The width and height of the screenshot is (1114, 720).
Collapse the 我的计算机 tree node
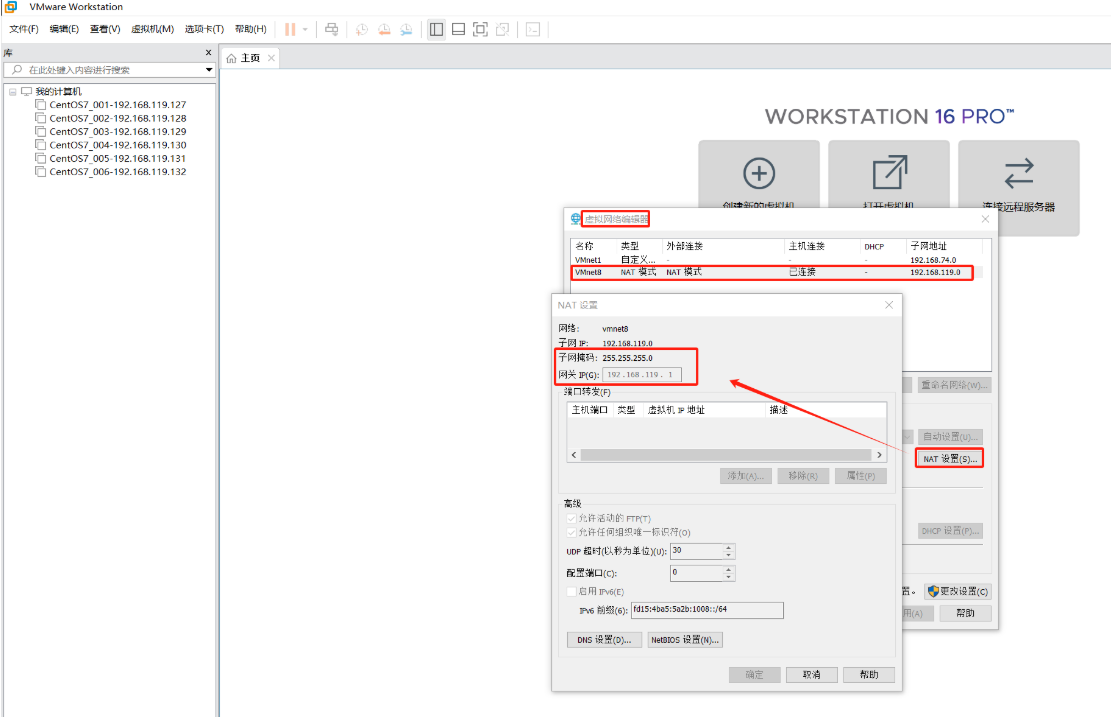13,92
